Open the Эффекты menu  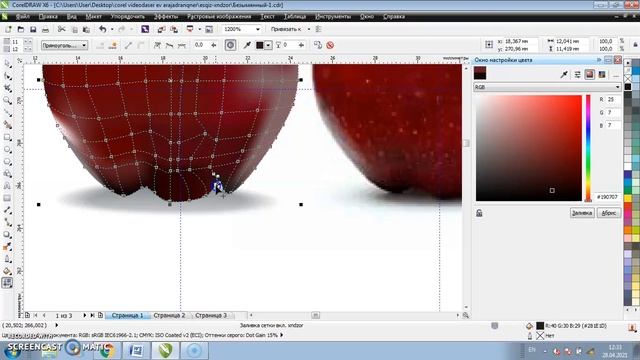coord(166,16)
